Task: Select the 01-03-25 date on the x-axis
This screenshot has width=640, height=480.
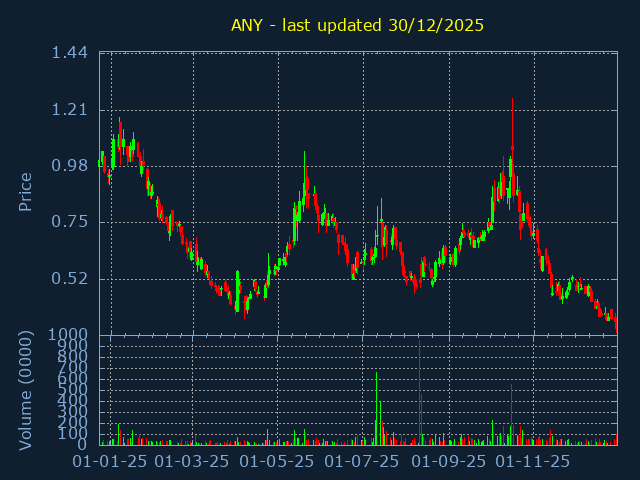Action: (193, 462)
